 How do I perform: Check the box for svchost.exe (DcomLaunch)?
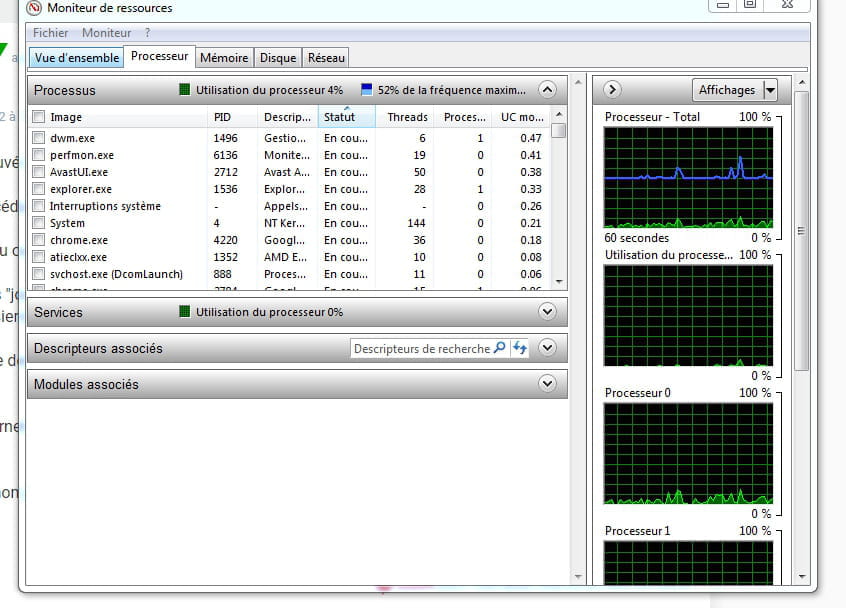click(x=38, y=274)
